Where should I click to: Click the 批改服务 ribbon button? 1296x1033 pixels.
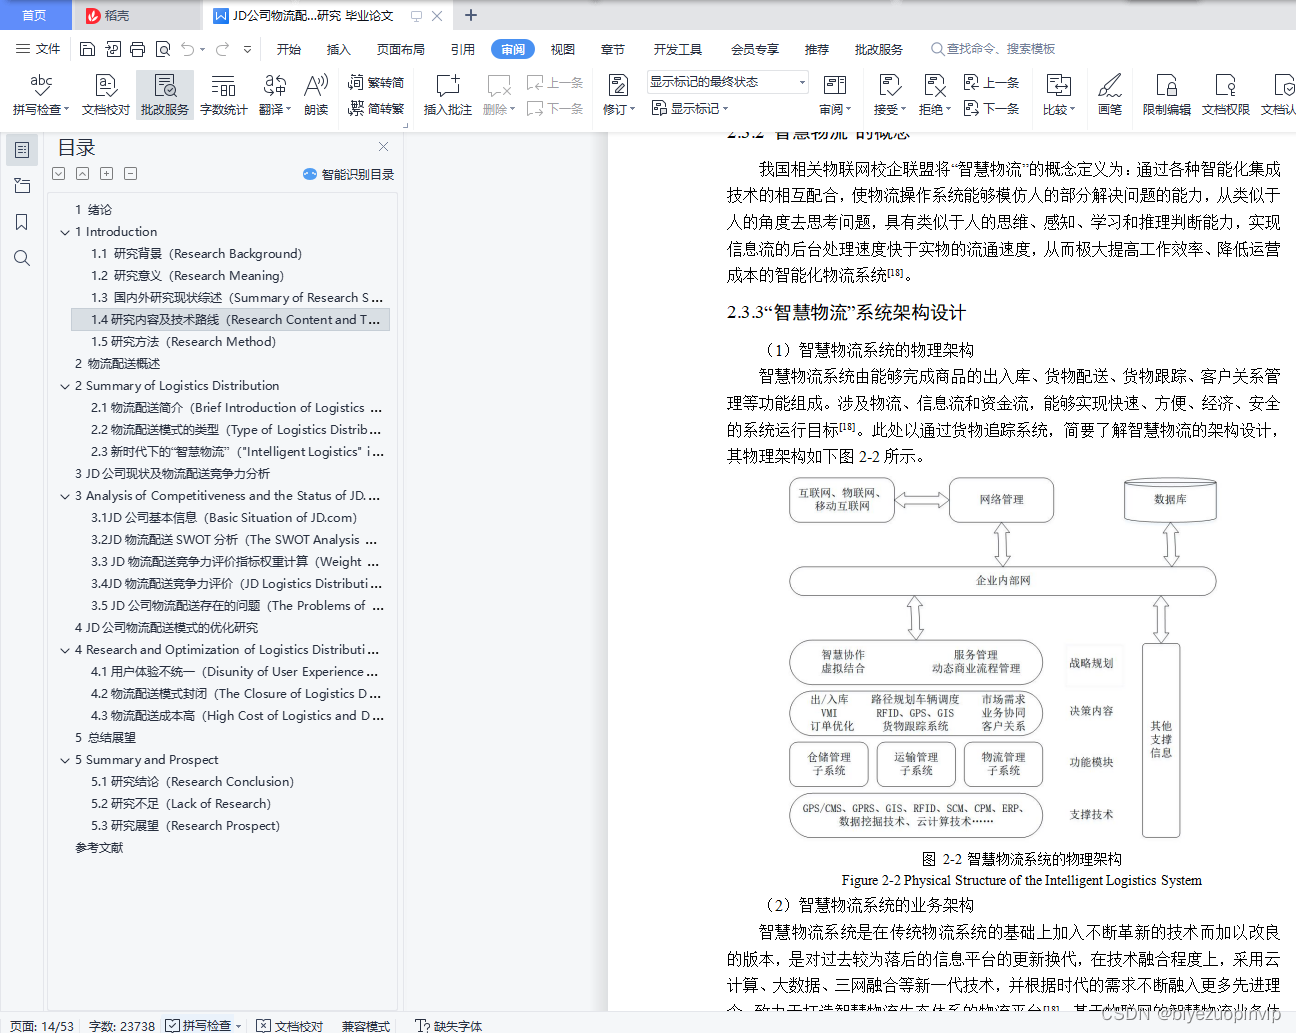pyautogui.click(x=165, y=95)
